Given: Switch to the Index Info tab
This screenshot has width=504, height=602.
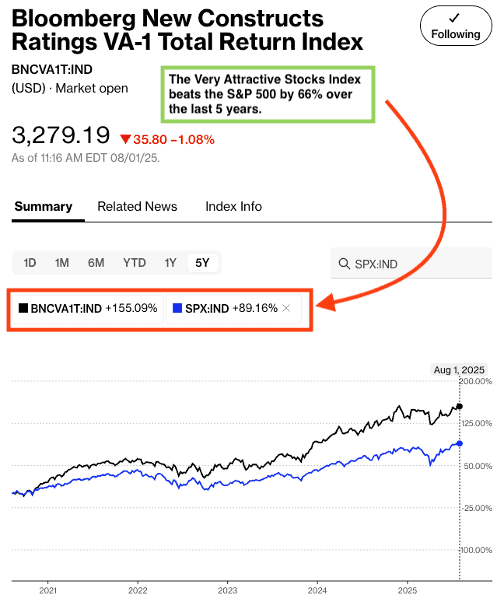Looking at the screenshot, I should 233,207.
